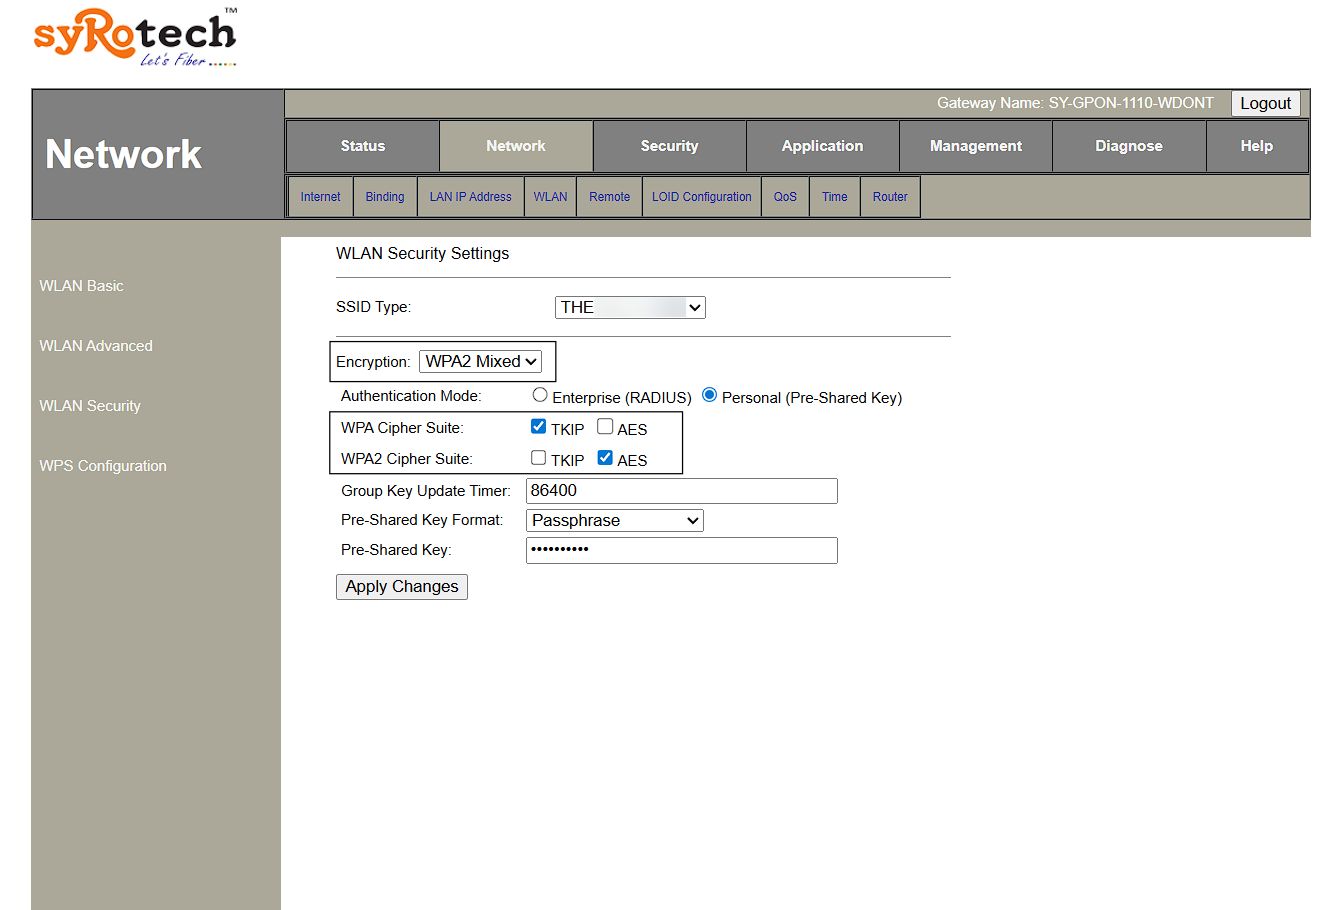1342x910 pixels.
Task: Select Enterprise (RADIUS) authentication mode
Action: (x=540, y=396)
